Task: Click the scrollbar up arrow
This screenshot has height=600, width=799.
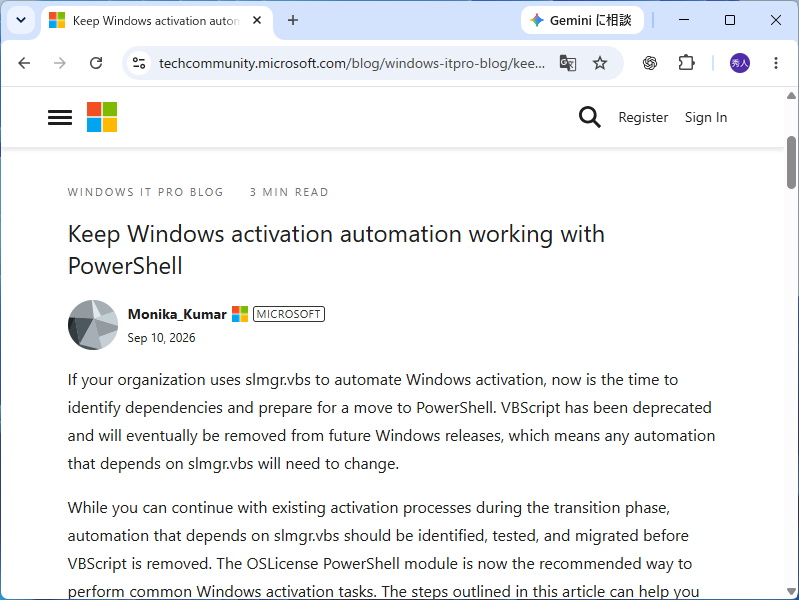Action: 791,95
